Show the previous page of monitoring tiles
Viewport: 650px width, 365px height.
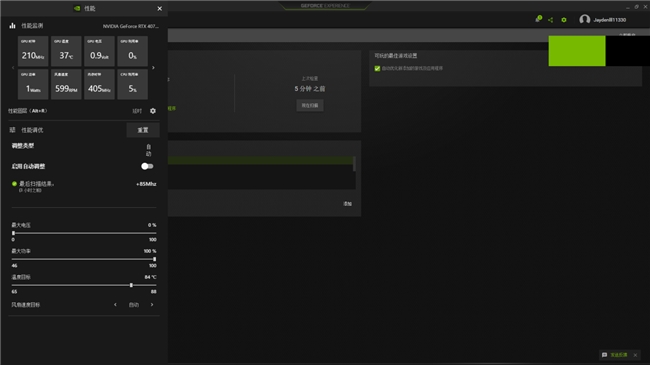click(x=13, y=68)
